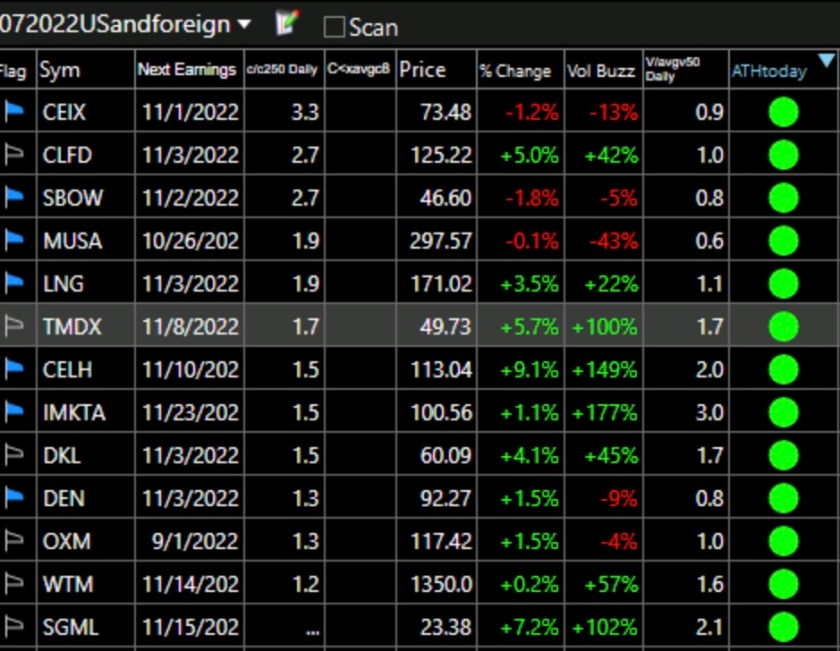This screenshot has width=840, height=651.
Task: Open the 072022USandforeign watchlist dropdown
Action: [x=244, y=24]
